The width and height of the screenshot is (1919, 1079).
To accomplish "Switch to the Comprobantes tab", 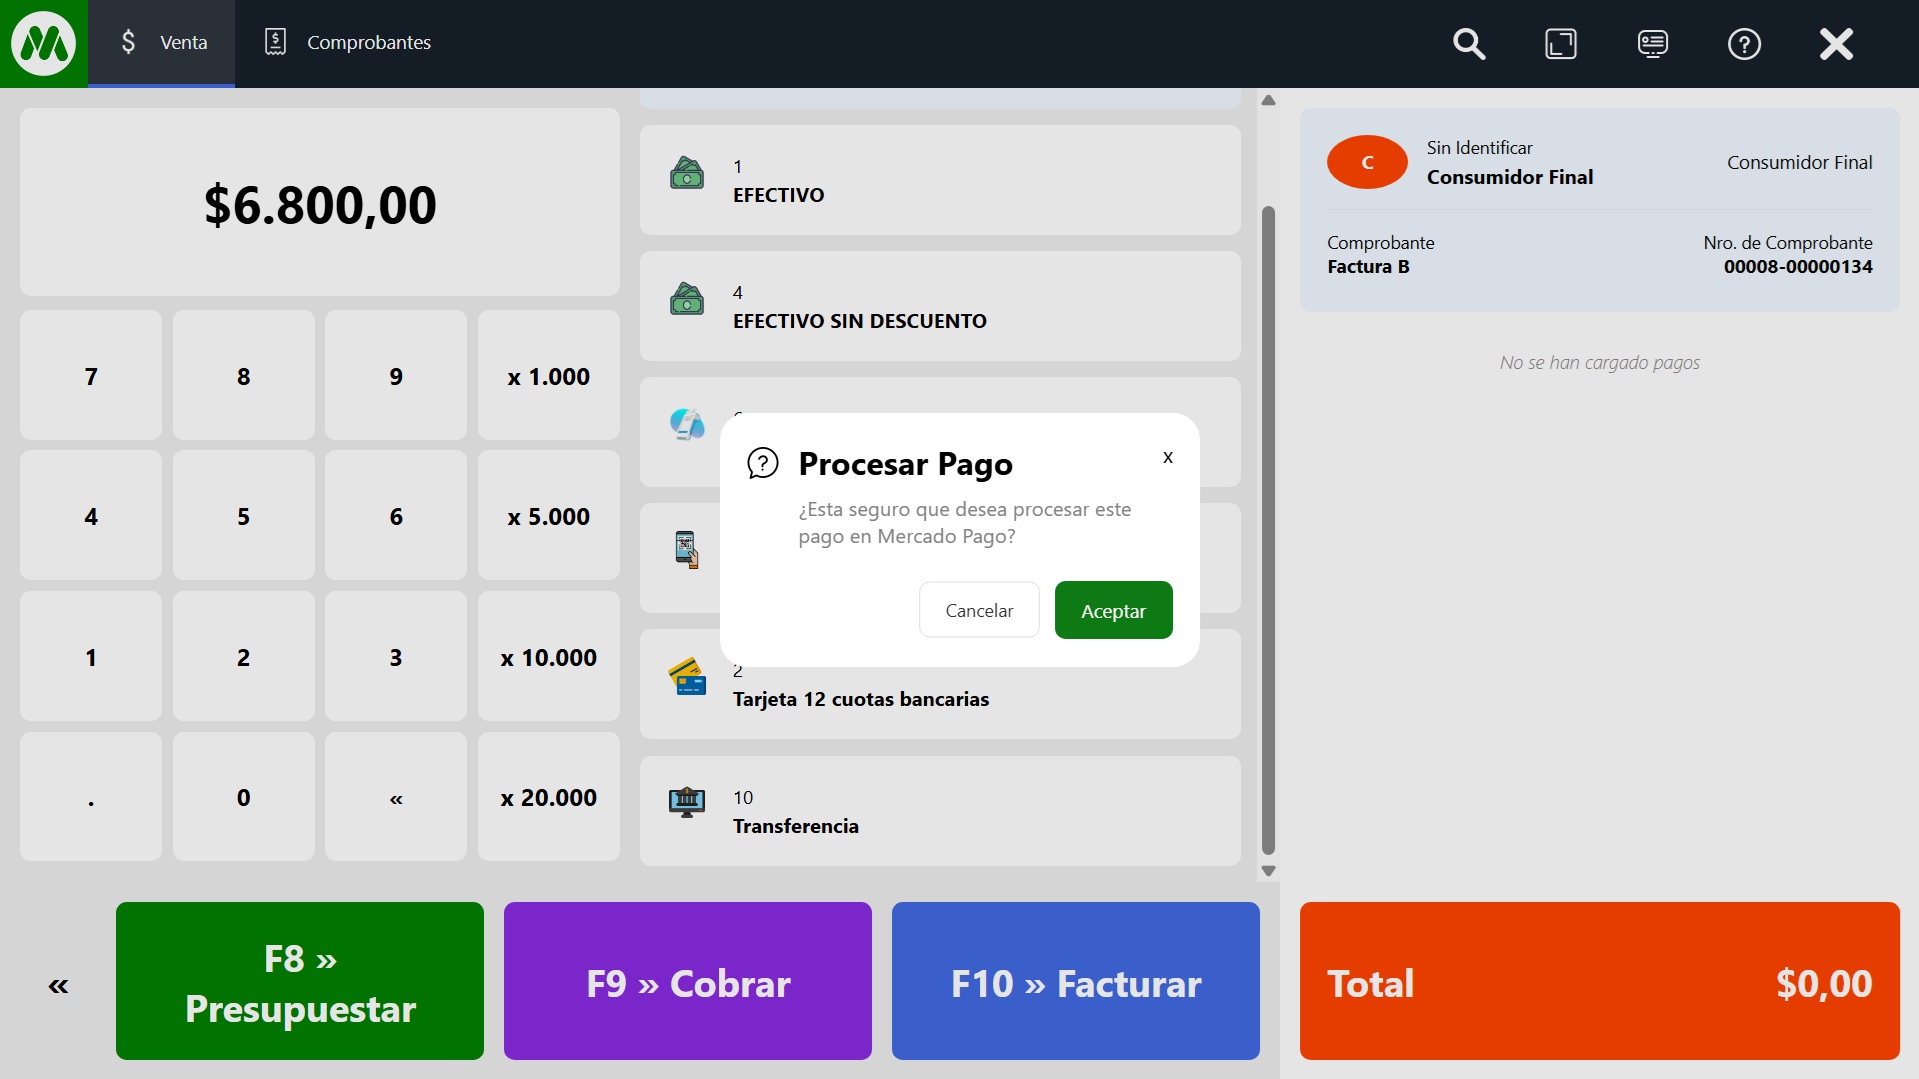I will click(347, 43).
